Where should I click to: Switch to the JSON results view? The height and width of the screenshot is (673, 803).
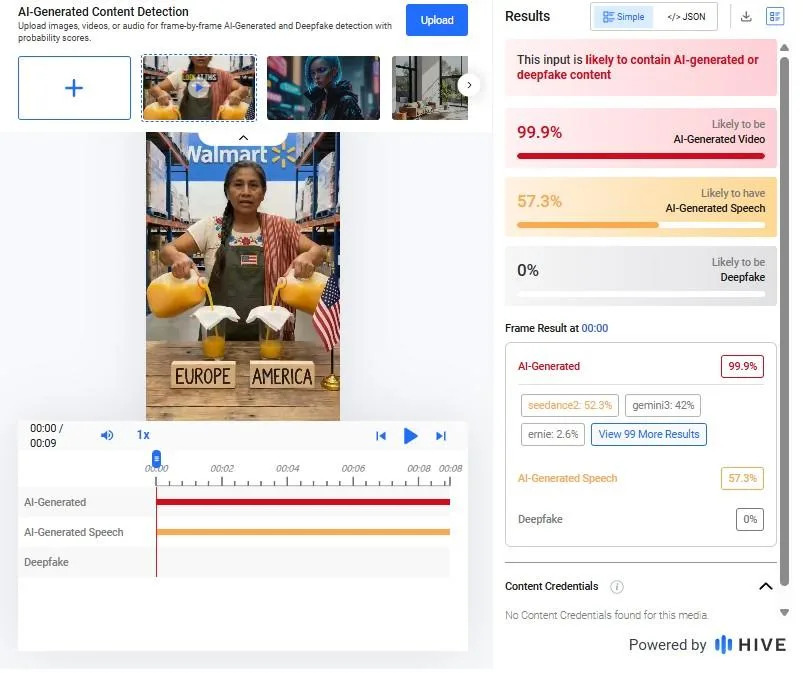click(686, 17)
